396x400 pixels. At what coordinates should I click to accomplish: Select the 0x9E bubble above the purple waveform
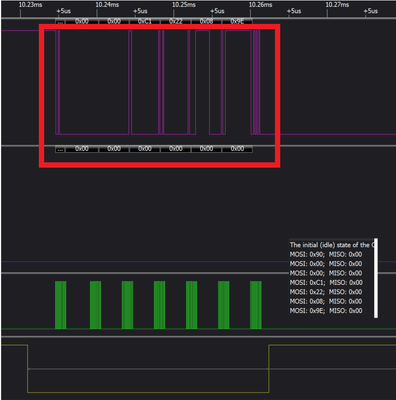pyautogui.click(x=237, y=21)
